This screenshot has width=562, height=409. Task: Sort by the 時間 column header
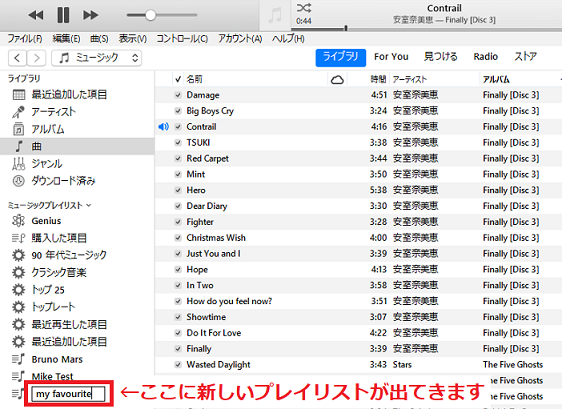point(378,79)
